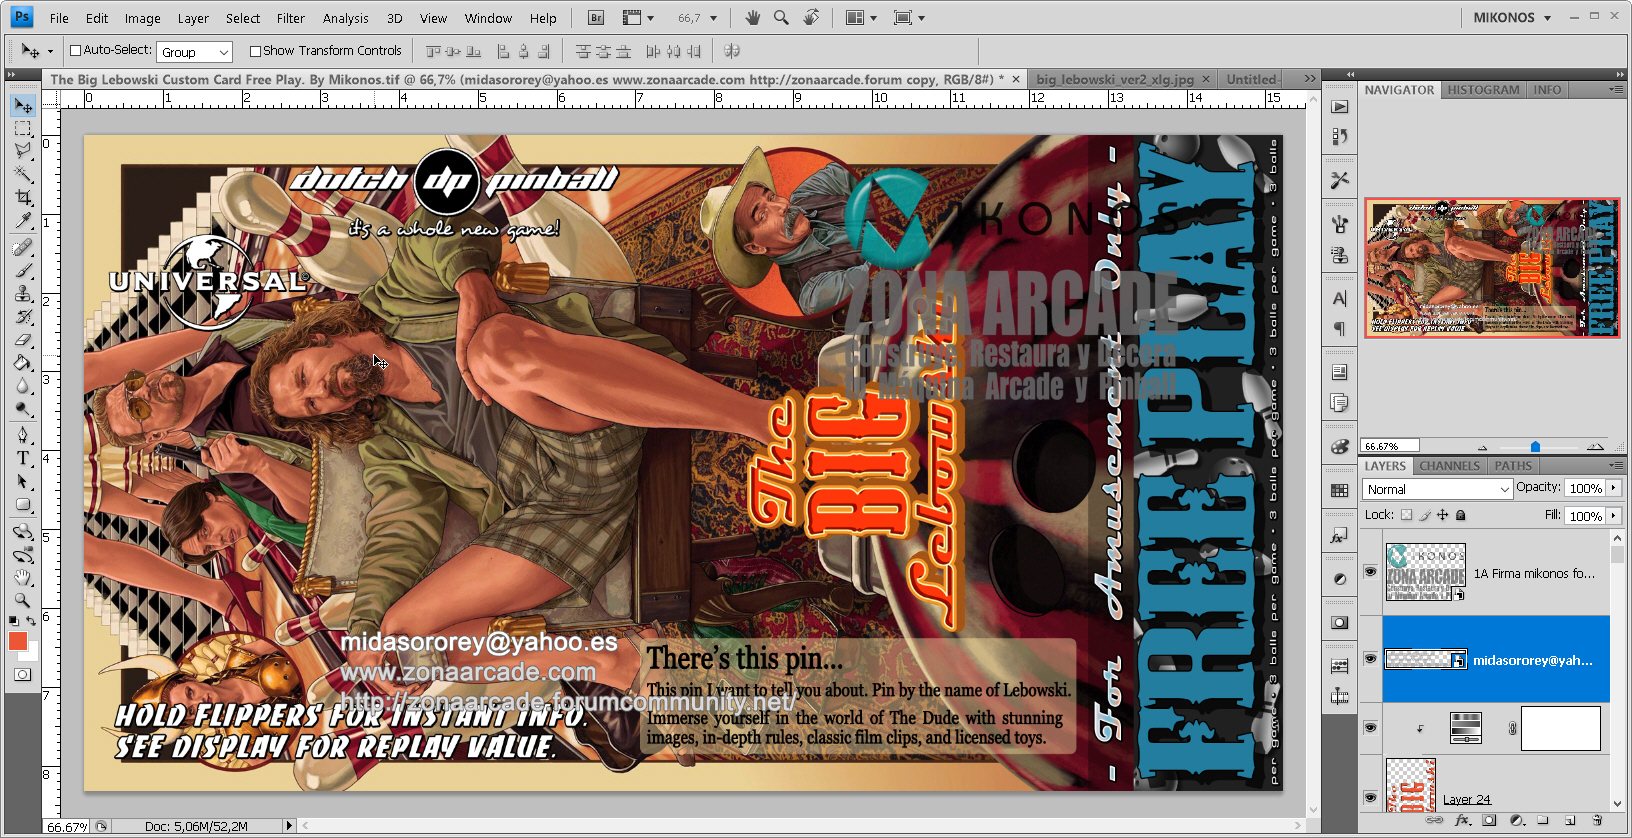This screenshot has height=838, width=1632.
Task: Toggle Lock position
Action: (1442, 515)
